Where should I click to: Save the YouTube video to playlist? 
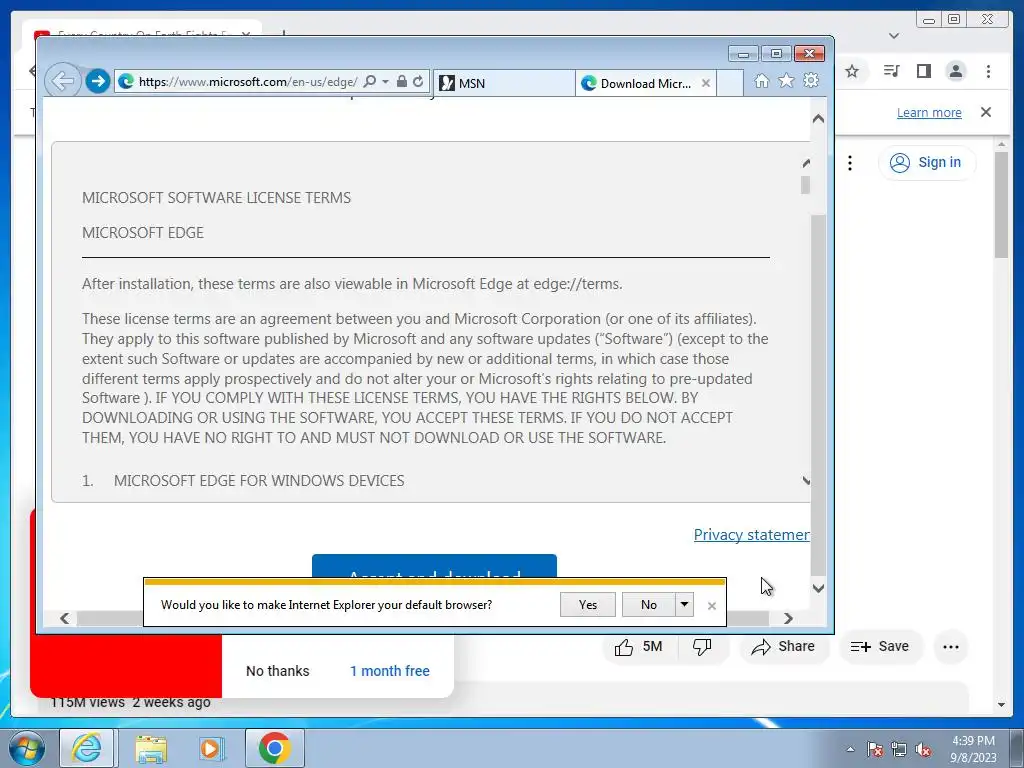(x=880, y=647)
